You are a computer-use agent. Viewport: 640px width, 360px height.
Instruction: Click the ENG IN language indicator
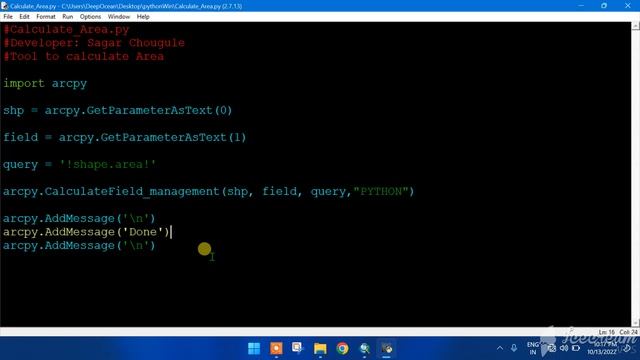[533, 348]
